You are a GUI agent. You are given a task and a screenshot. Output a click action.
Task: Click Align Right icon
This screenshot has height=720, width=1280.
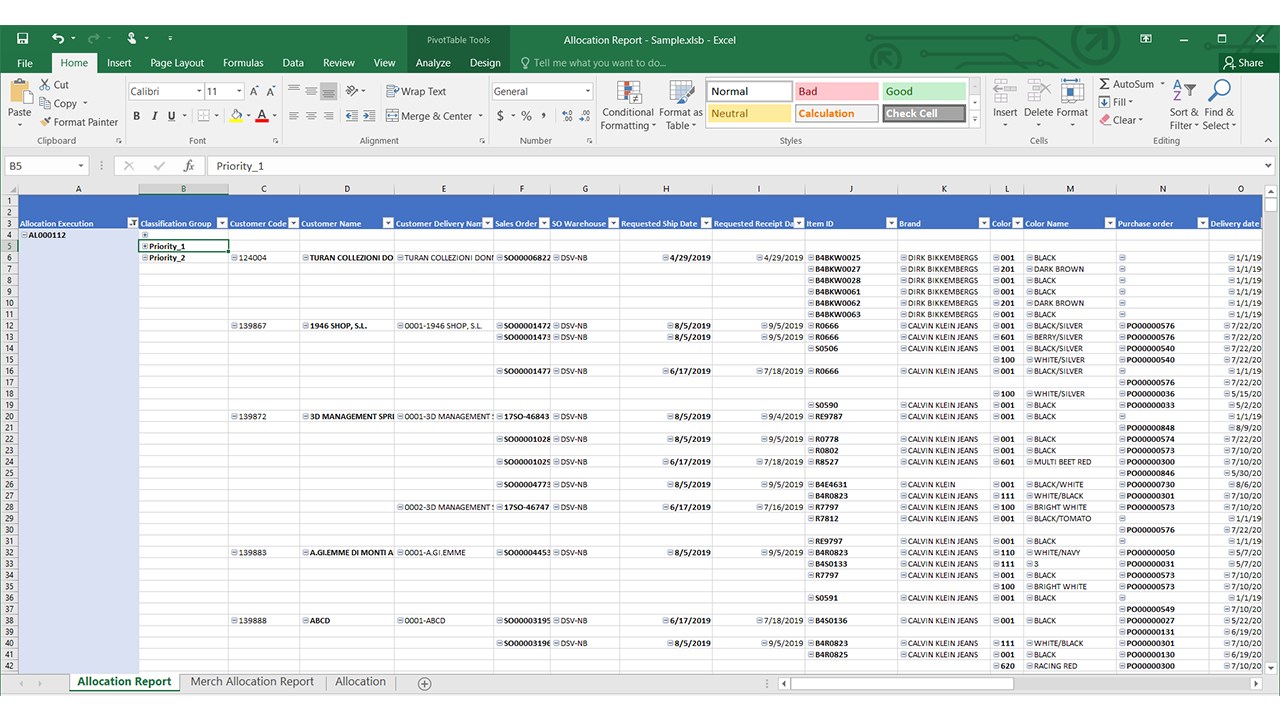click(328, 116)
